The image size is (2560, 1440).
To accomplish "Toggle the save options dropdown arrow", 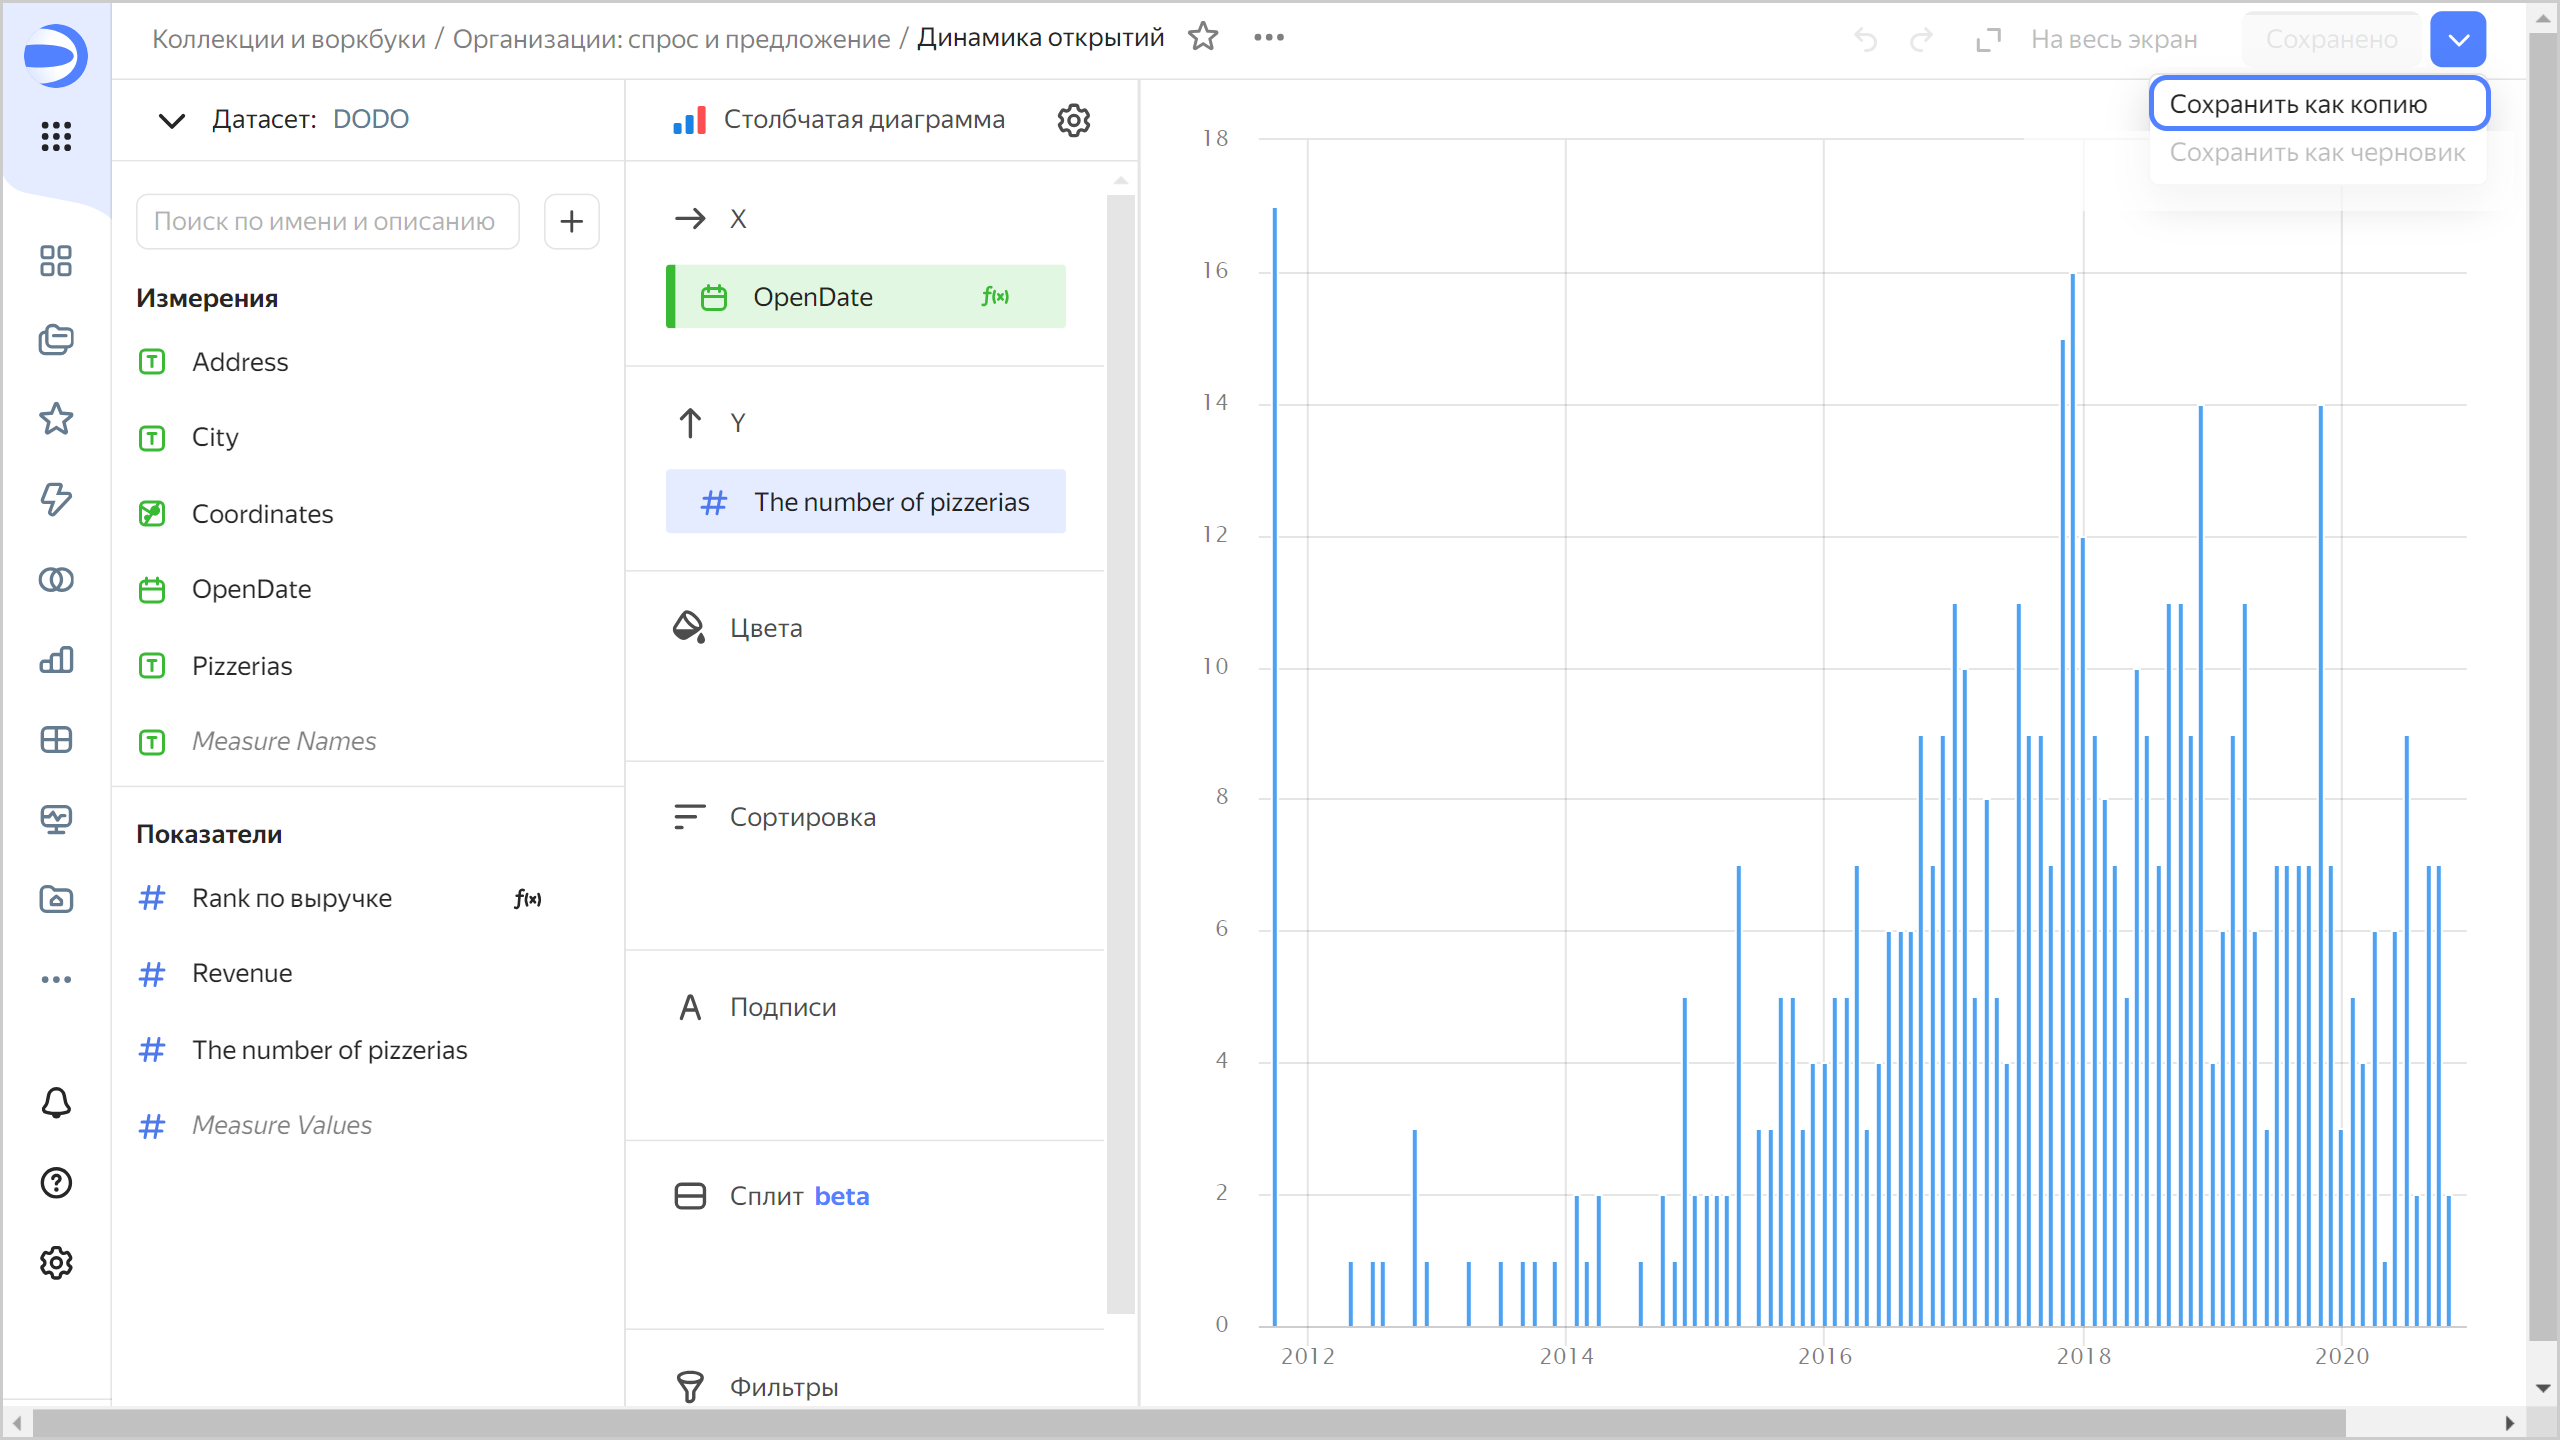I will tap(2458, 40).
